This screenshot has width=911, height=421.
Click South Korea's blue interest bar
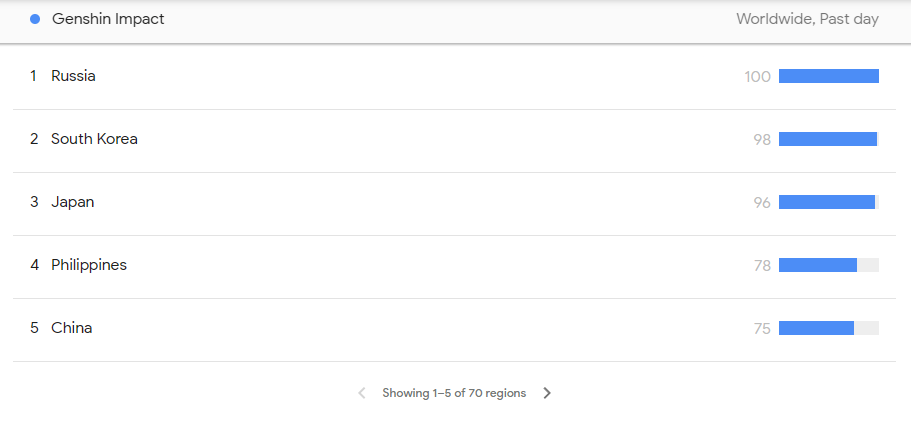pyautogui.click(x=827, y=139)
